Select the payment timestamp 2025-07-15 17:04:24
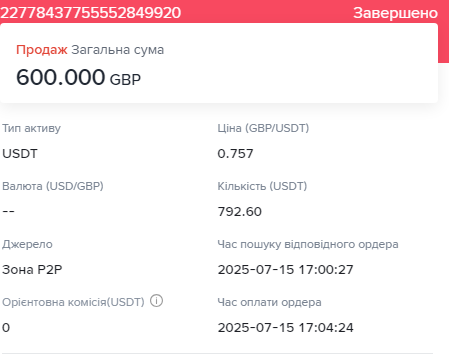 [286, 328]
